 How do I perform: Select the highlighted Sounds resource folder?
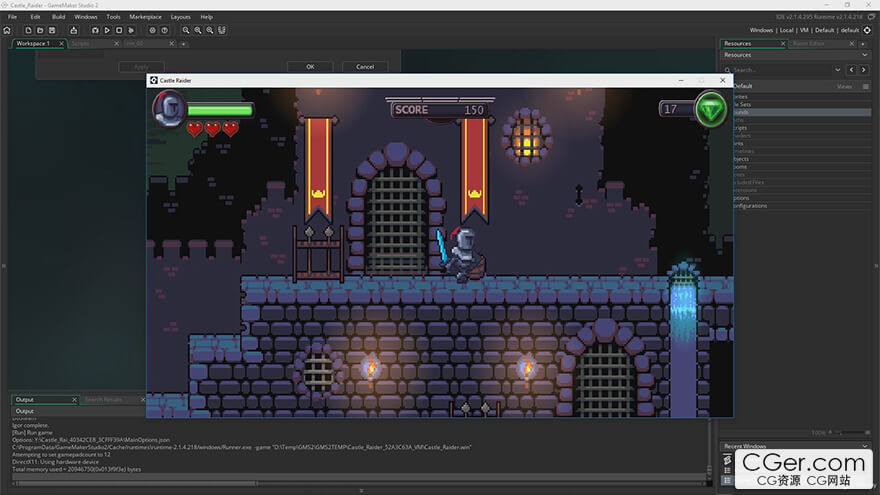803,112
